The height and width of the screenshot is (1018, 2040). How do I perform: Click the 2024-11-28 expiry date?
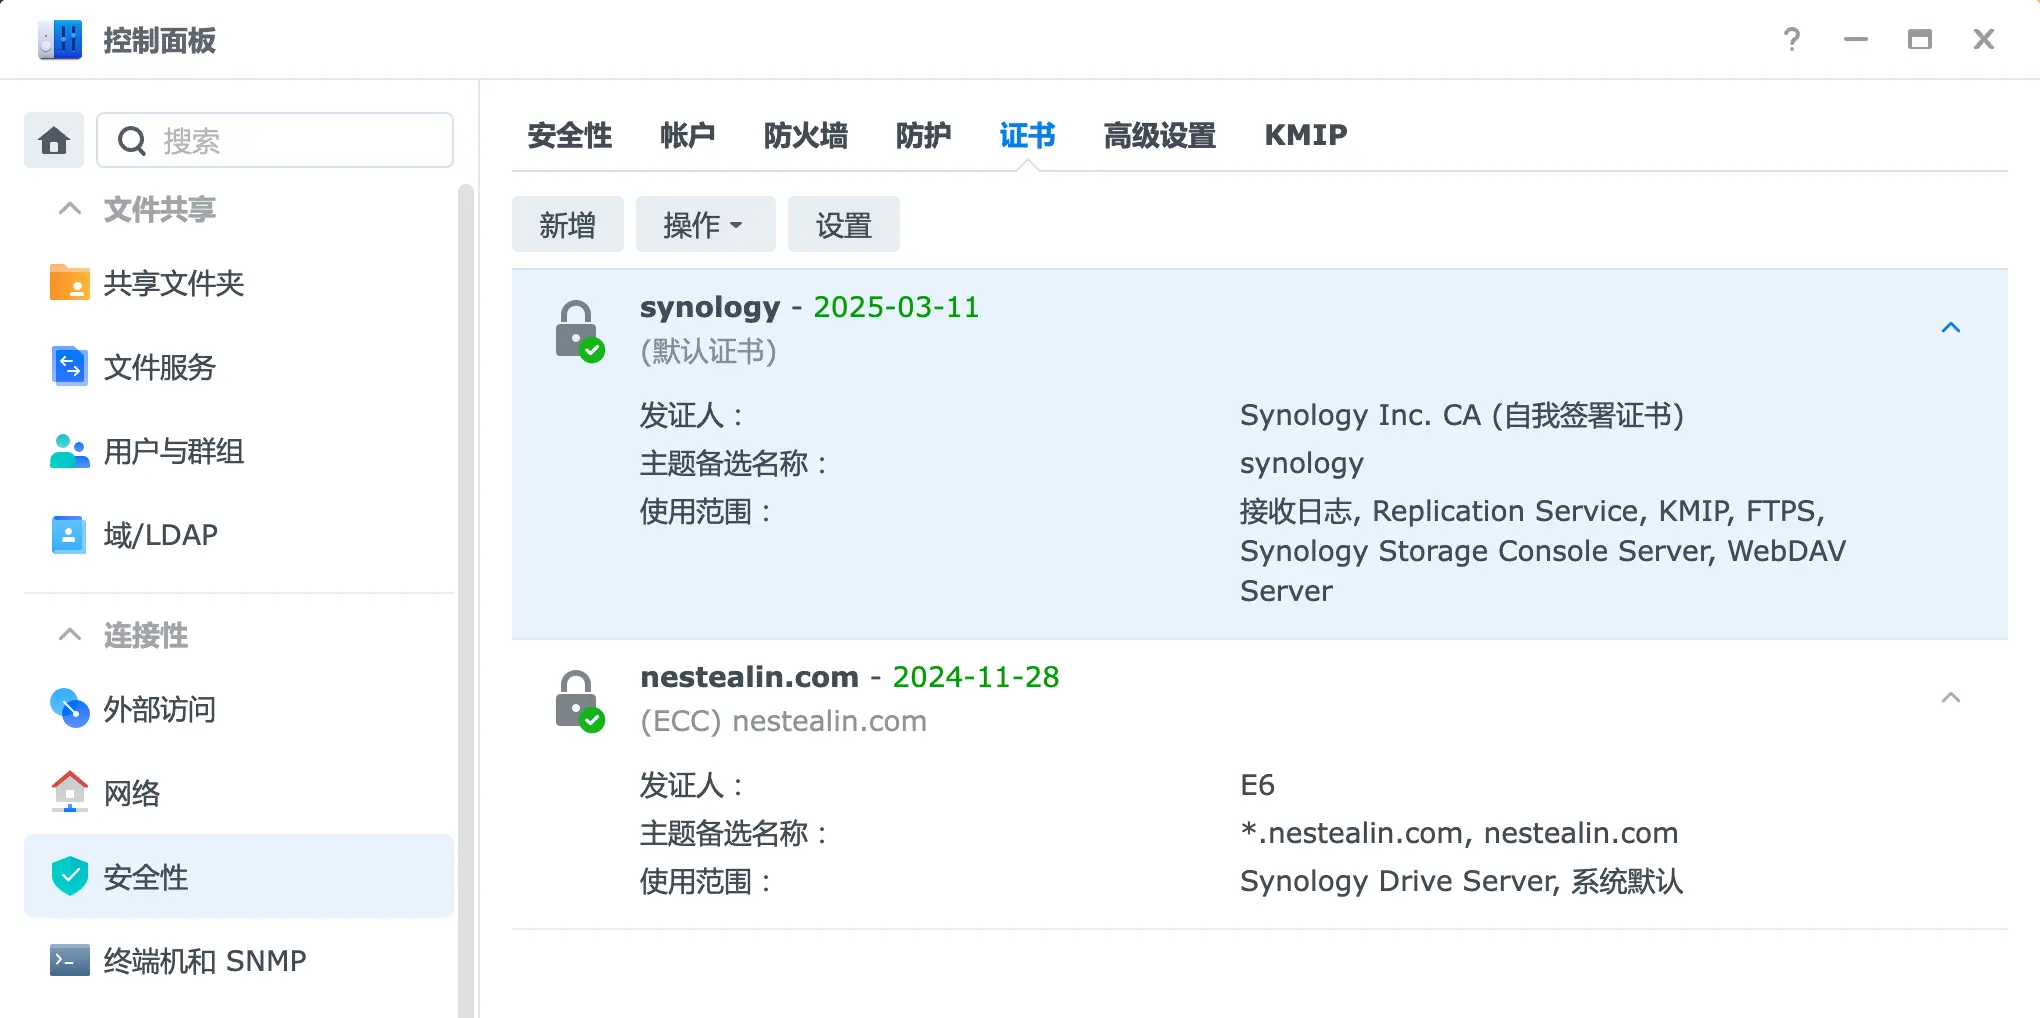coord(976,677)
